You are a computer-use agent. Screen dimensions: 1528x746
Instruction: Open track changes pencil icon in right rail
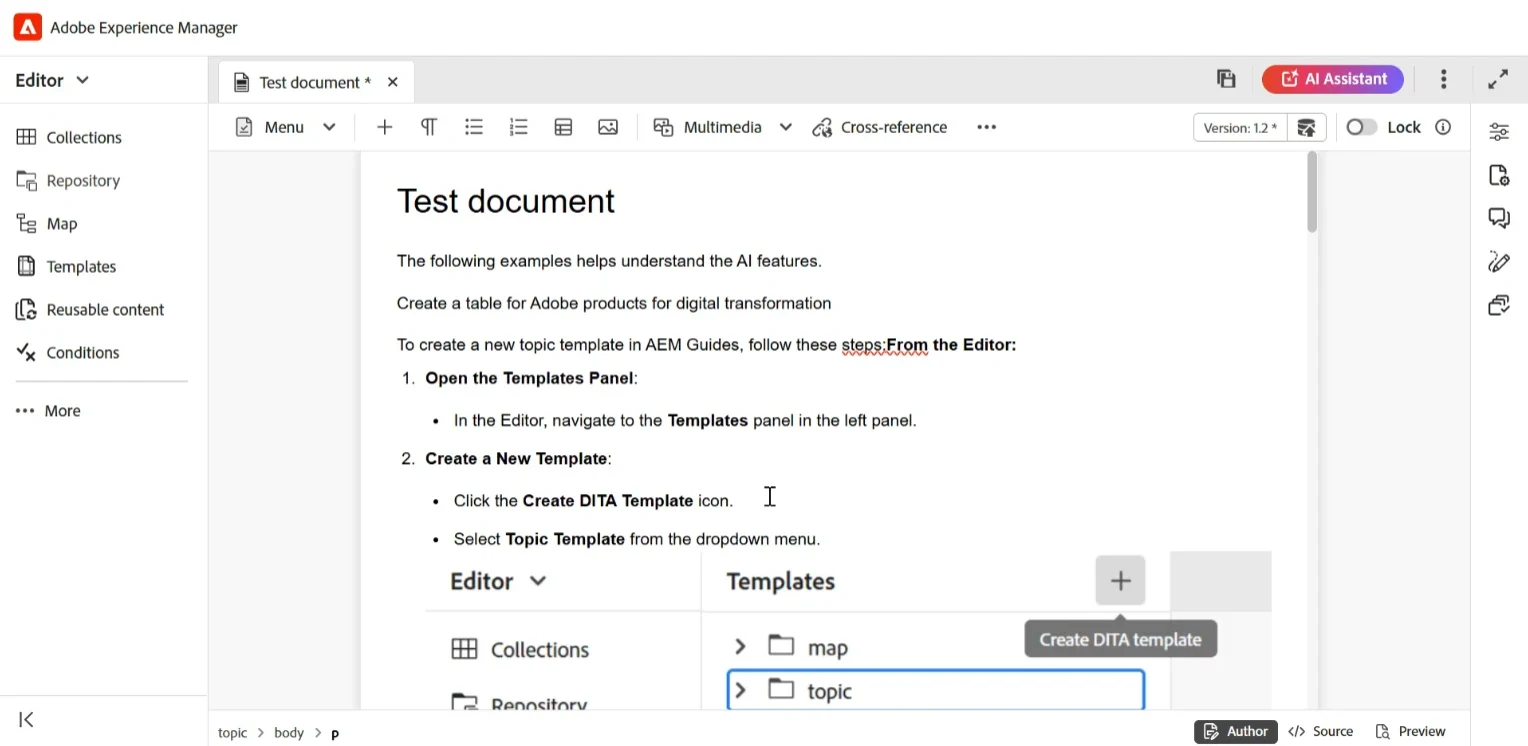[1499, 262]
